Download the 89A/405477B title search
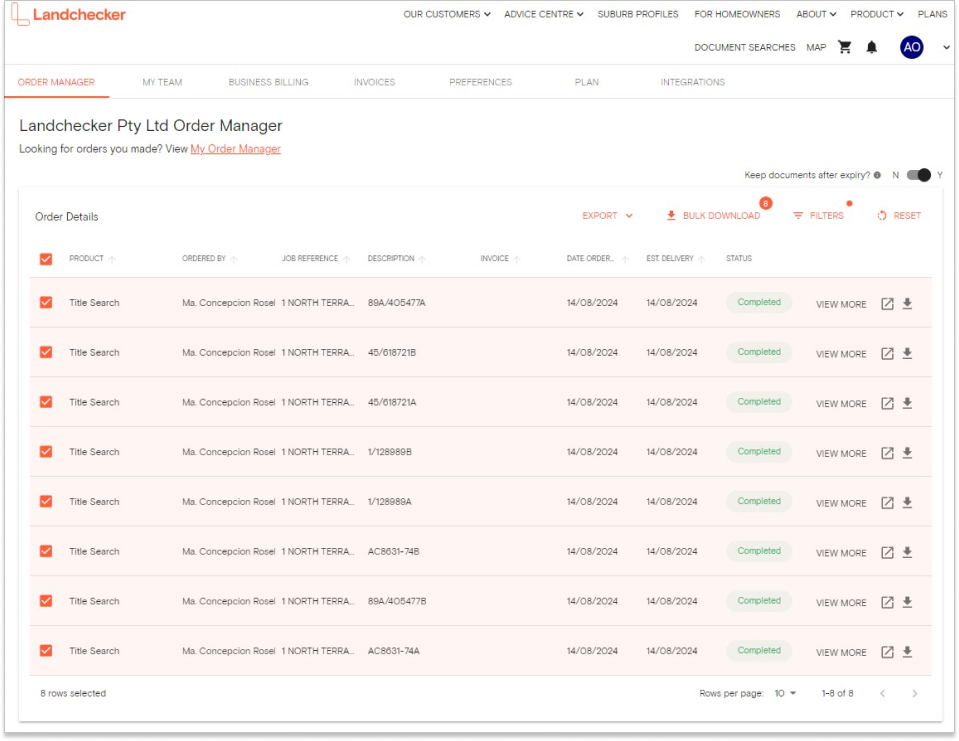The width and height of the screenshot is (959, 741). pyautogui.click(x=908, y=602)
